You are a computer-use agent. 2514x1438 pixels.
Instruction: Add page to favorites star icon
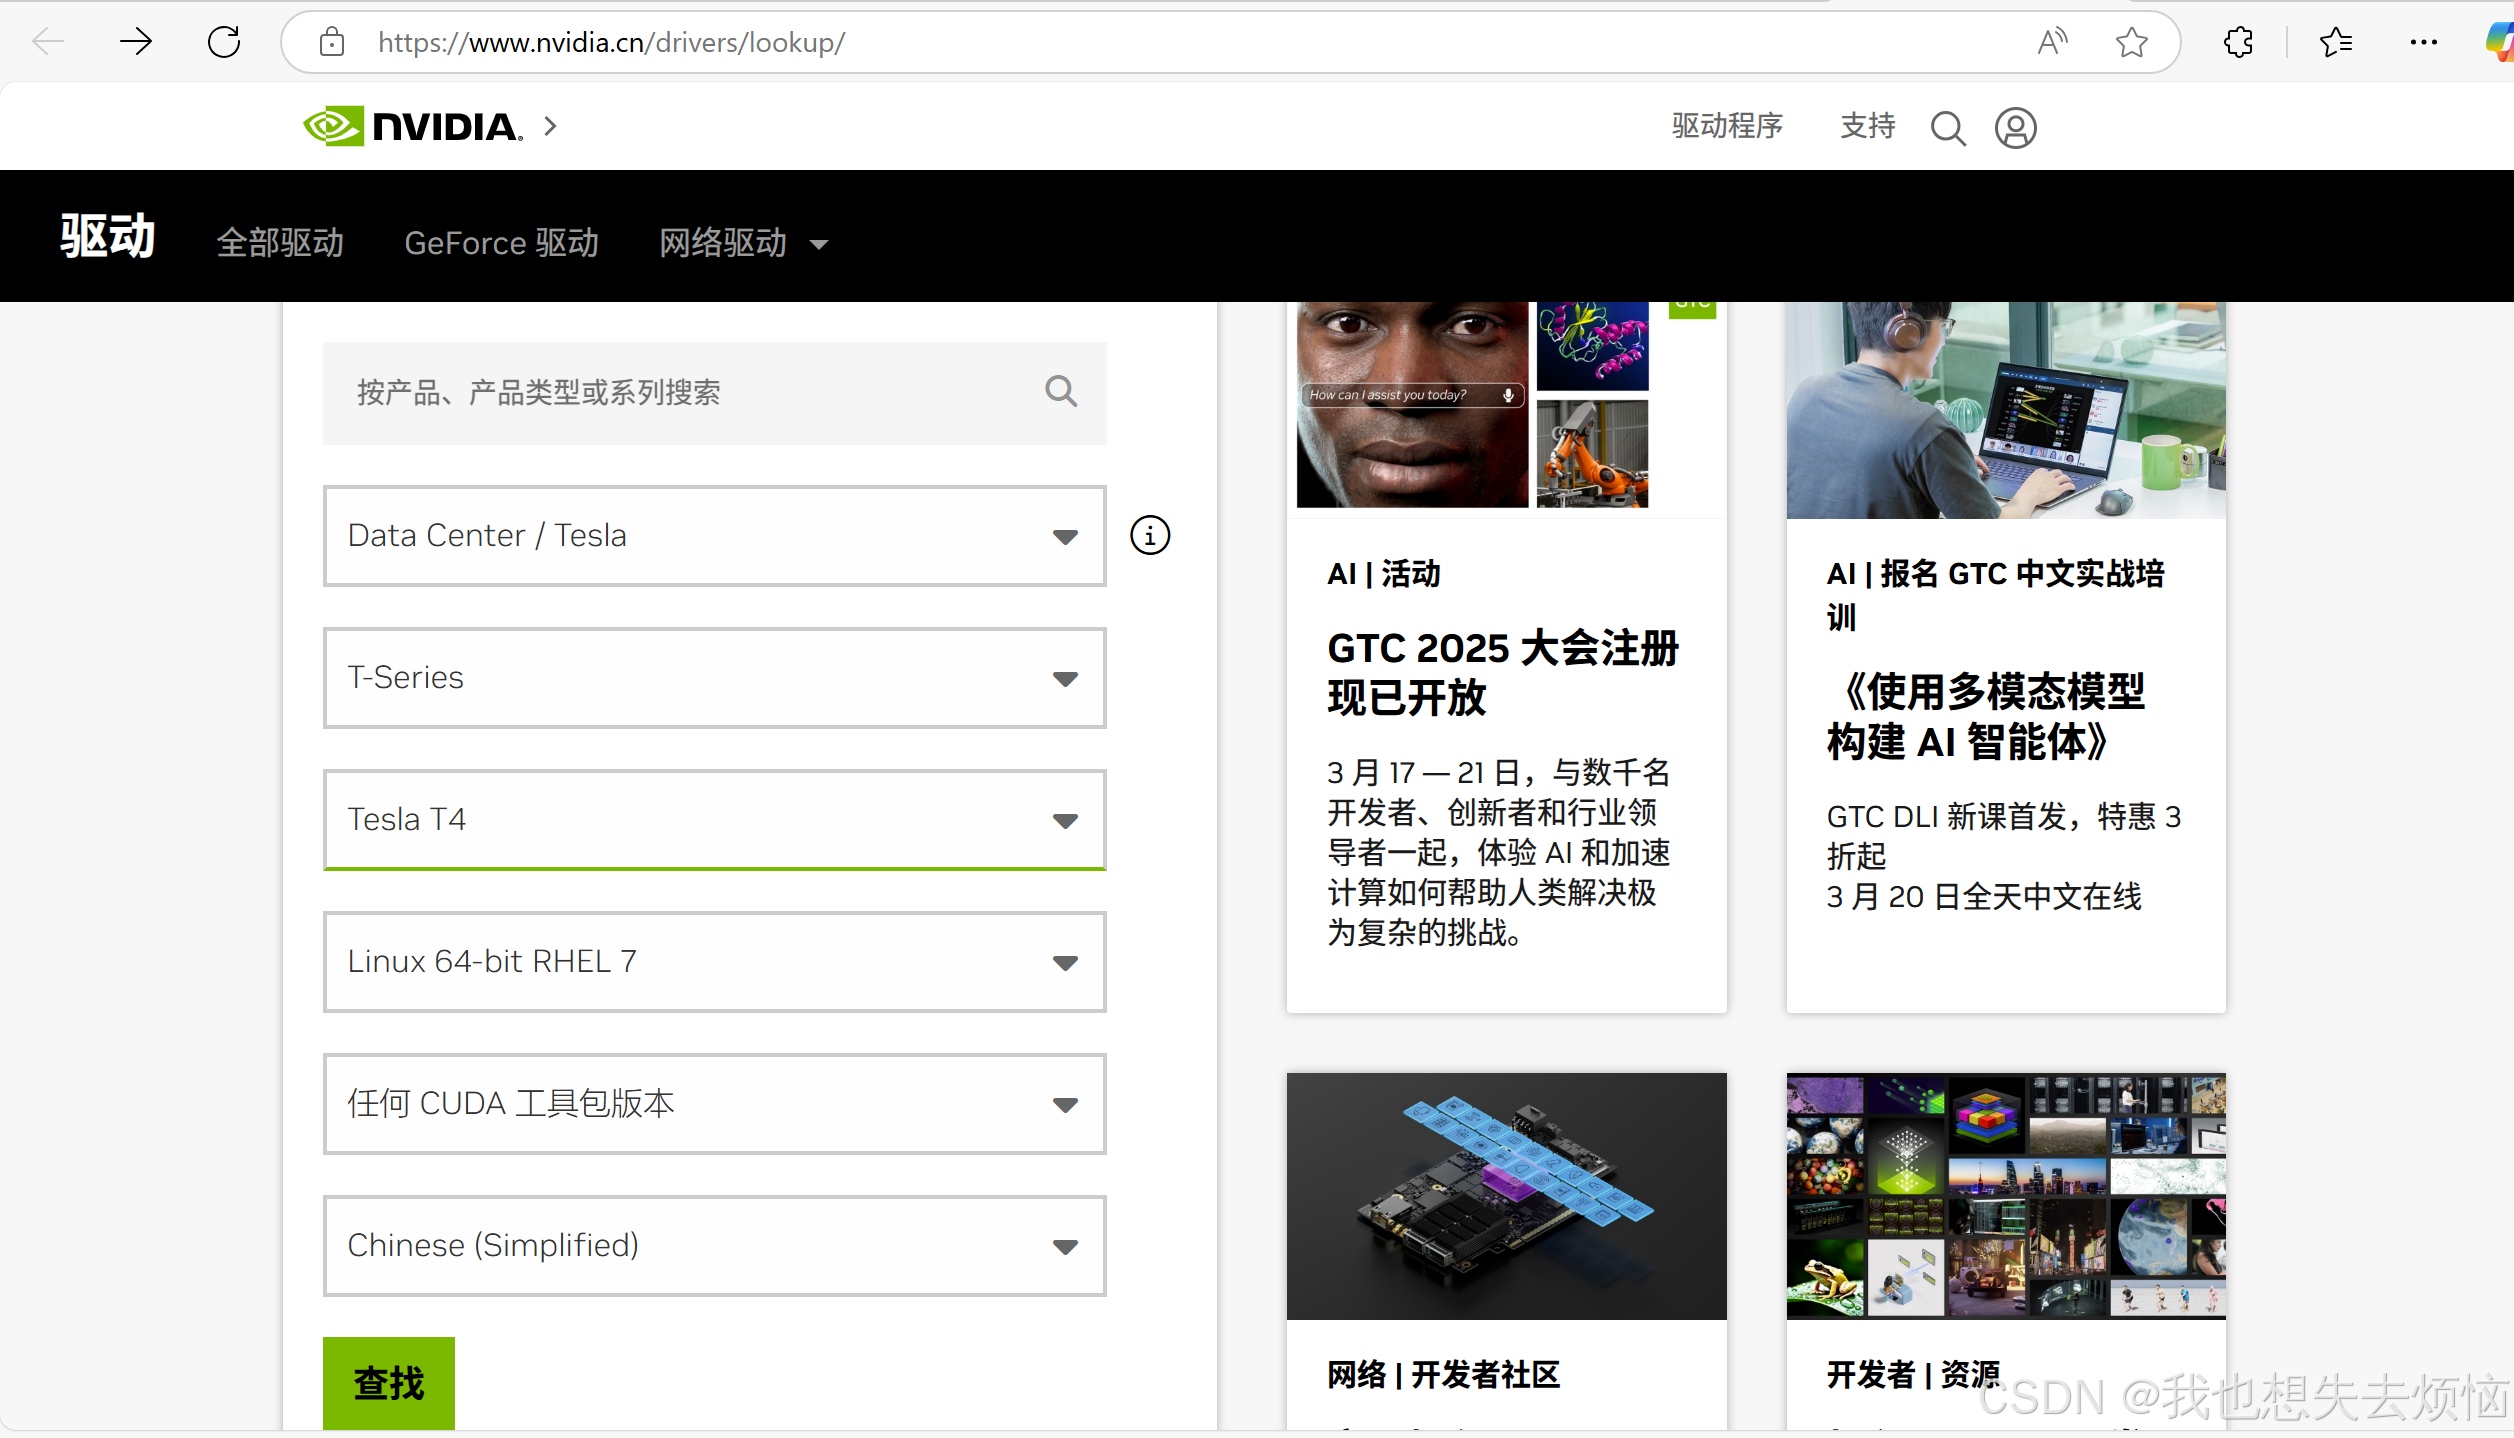2131,42
